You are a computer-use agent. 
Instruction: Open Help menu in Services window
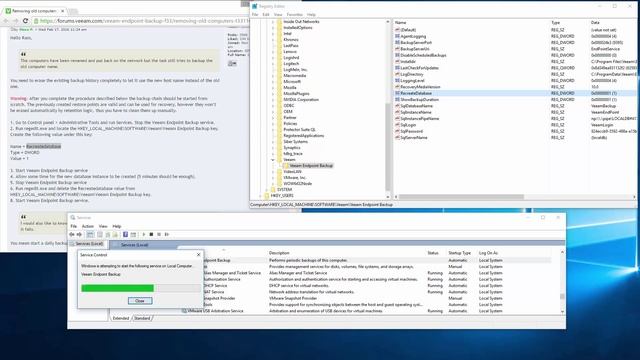pyautogui.click(x=117, y=226)
